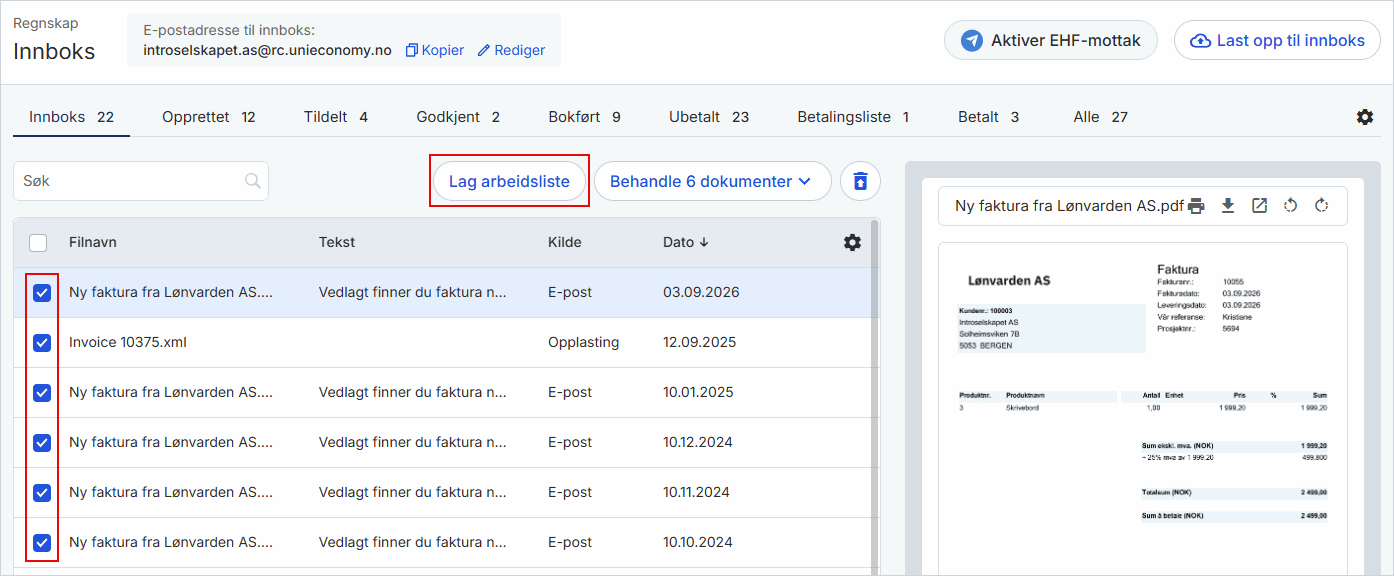Click the date 12.09.2025 cell

pyautogui.click(x=699, y=342)
